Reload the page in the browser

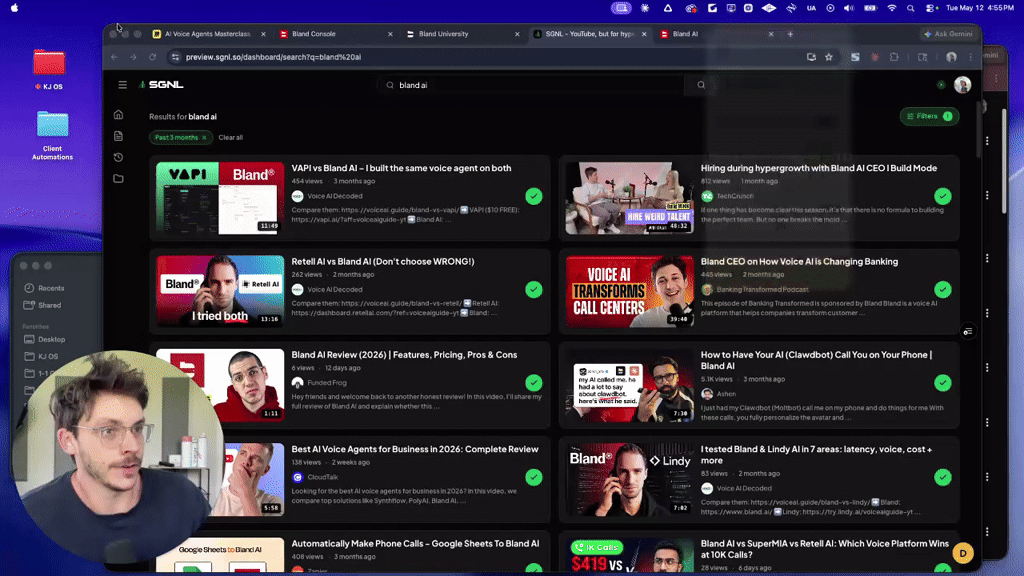[153, 57]
